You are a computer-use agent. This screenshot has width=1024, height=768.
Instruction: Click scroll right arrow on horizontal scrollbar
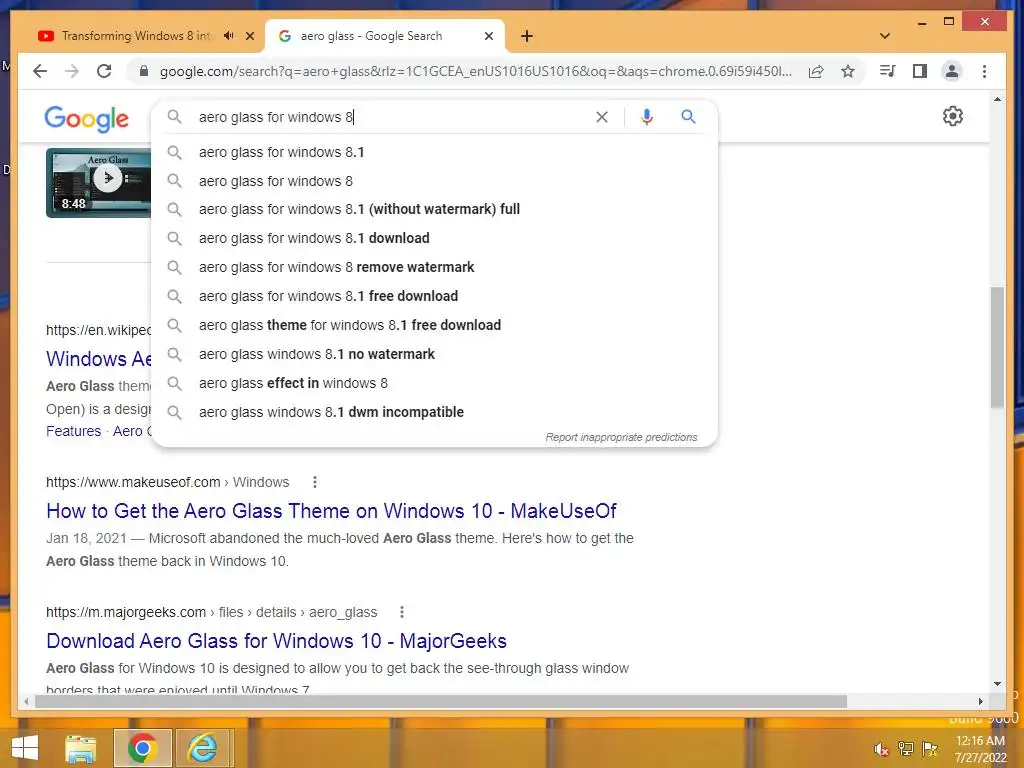click(x=981, y=701)
